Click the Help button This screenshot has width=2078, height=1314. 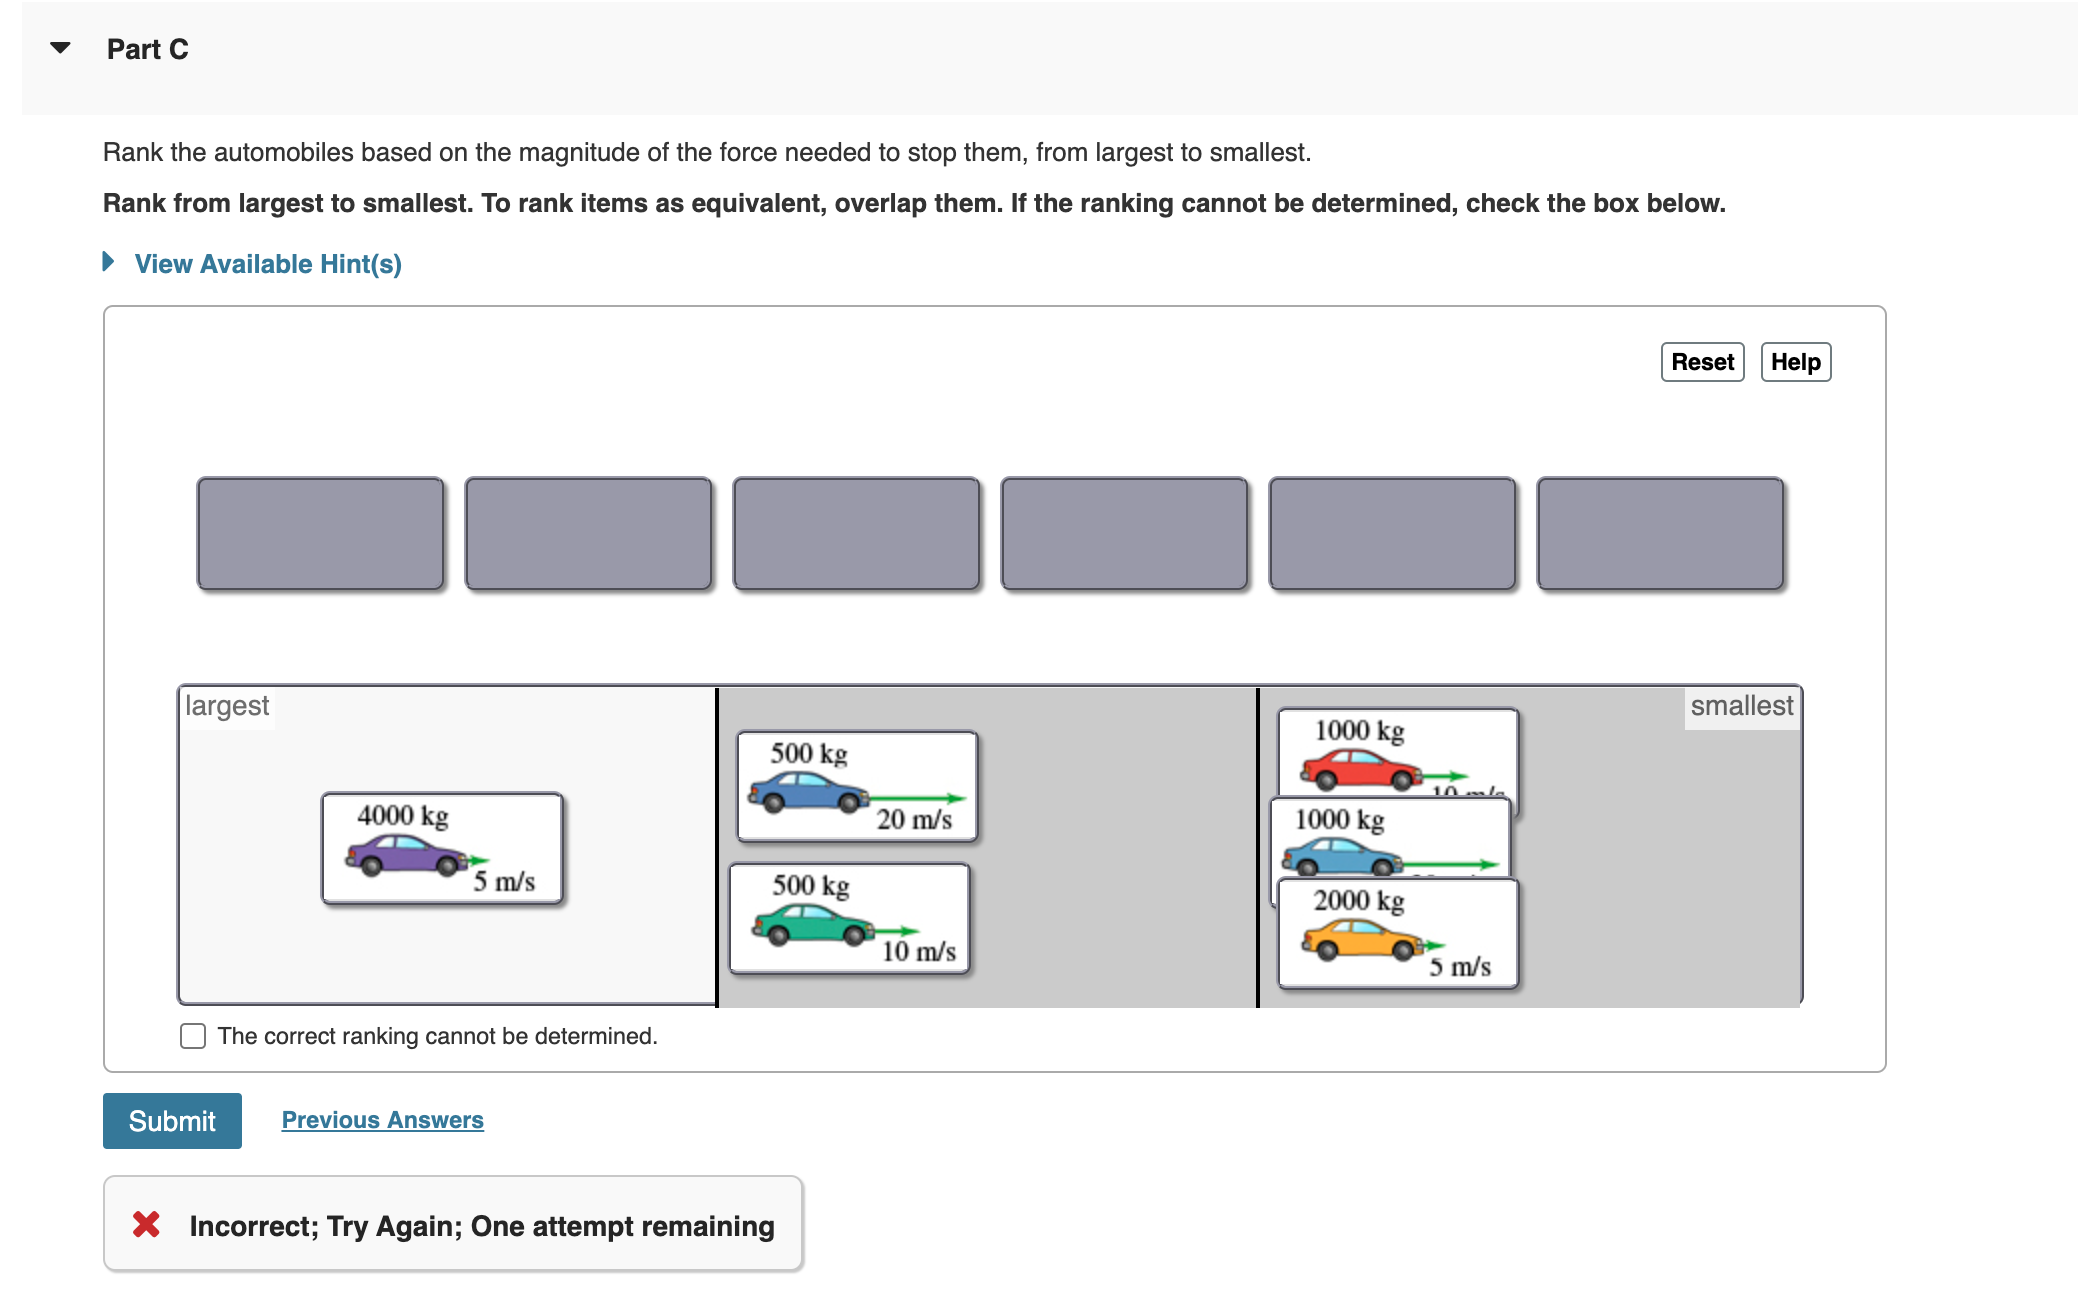1795,361
